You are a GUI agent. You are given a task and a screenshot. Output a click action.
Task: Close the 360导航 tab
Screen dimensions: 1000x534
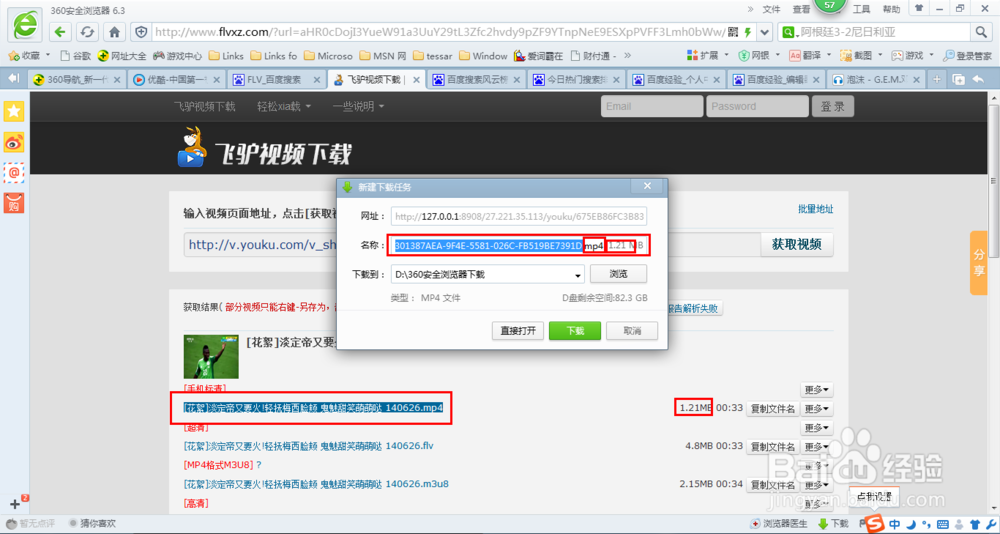tap(116, 80)
